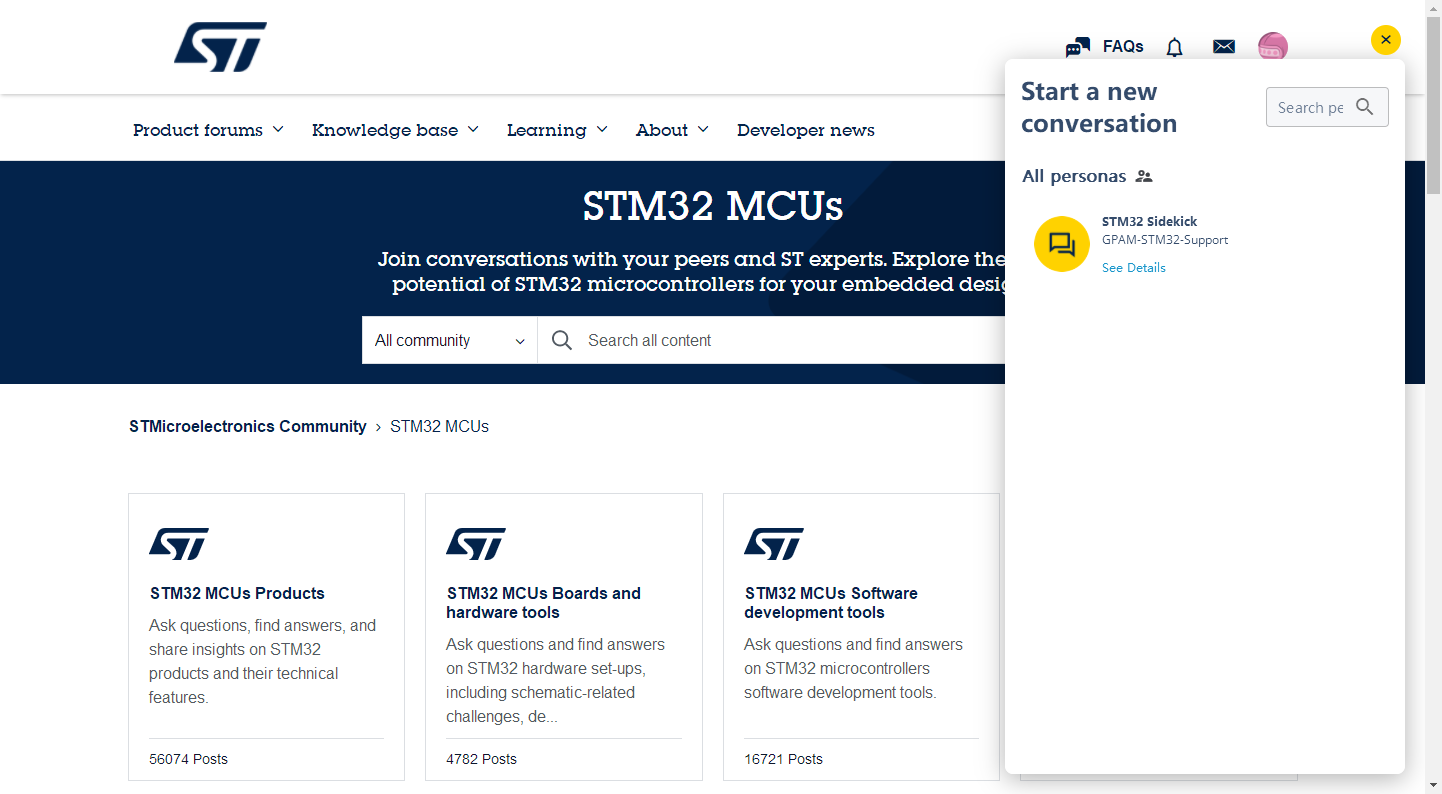This screenshot has height=794, width=1442.
Task: Click the 16721 Posts count
Action: click(783, 759)
